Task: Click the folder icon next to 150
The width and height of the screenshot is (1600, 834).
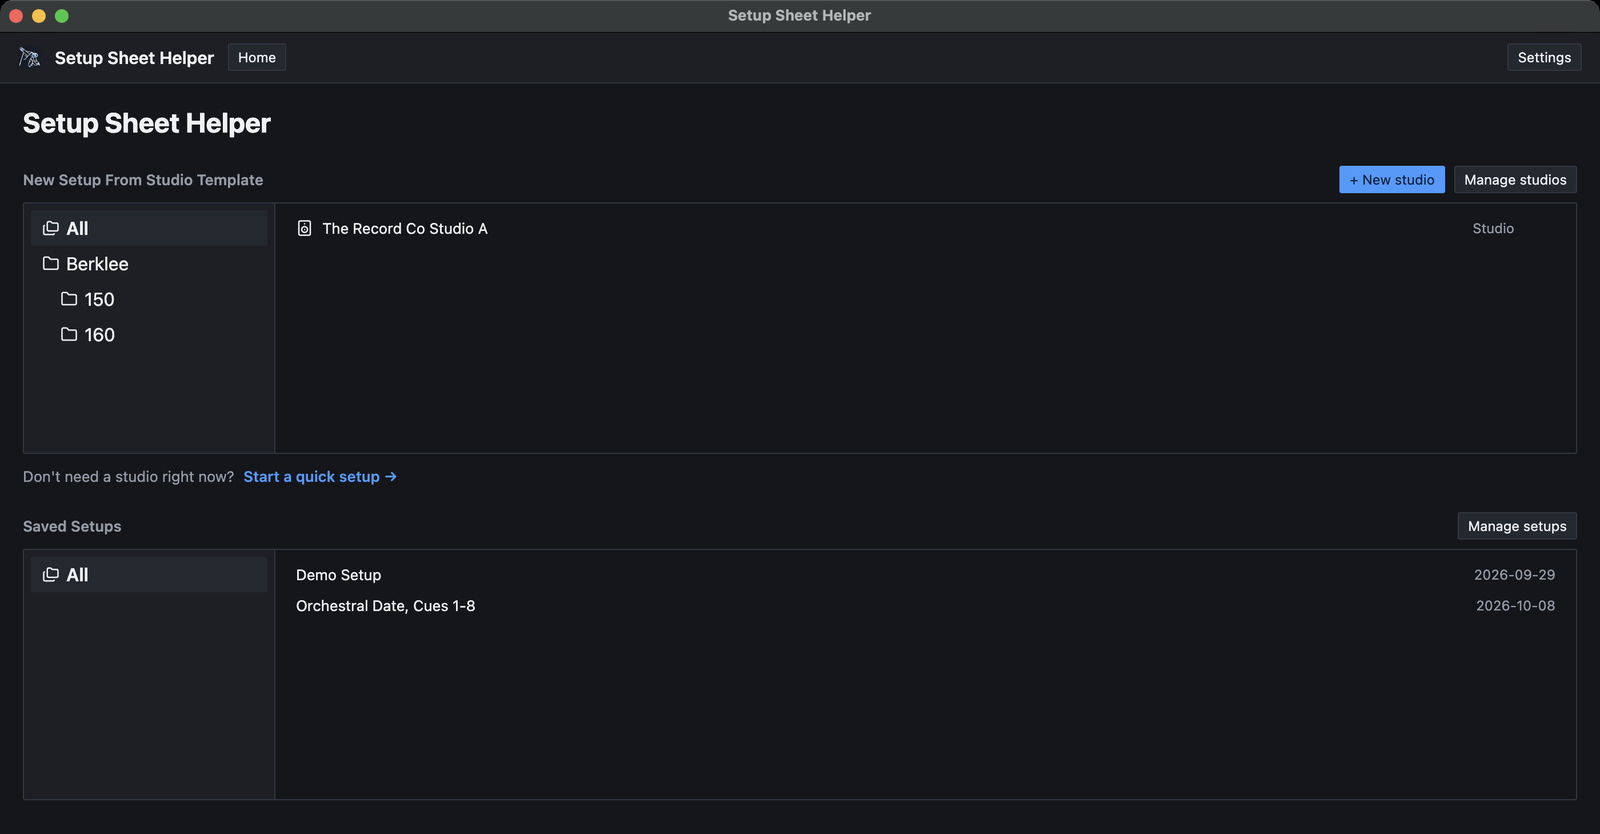Action: click(x=69, y=299)
